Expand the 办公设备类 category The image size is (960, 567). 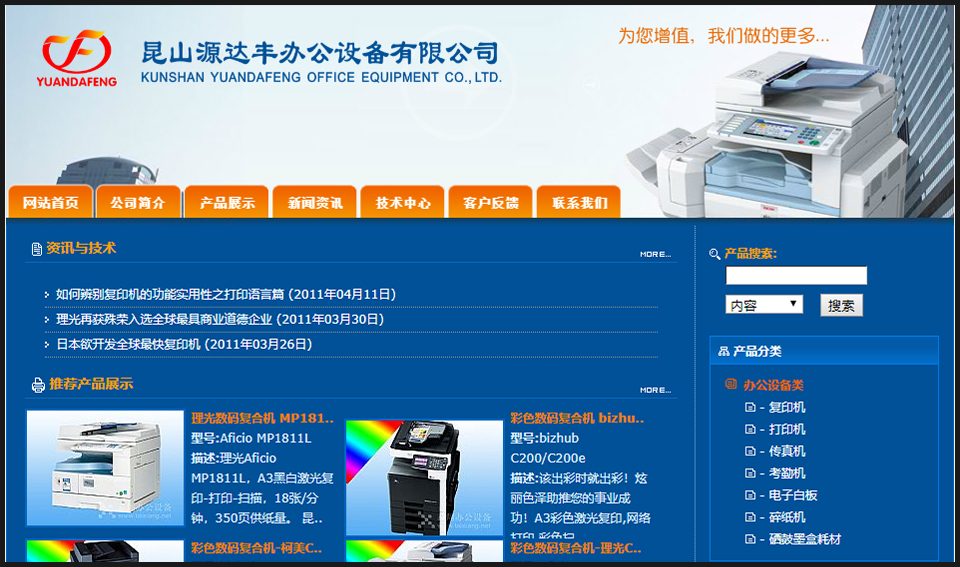click(x=773, y=385)
